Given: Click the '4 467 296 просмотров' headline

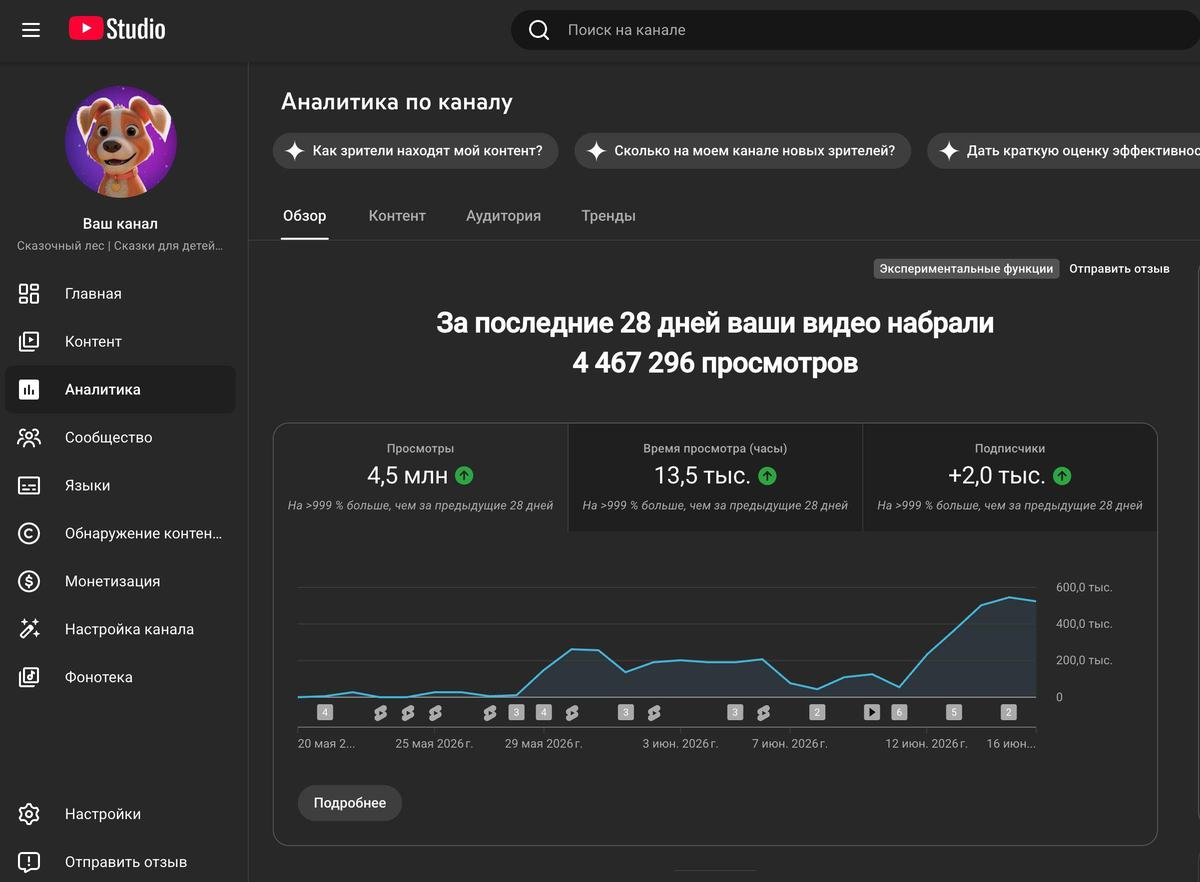Looking at the screenshot, I should pyautogui.click(x=715, y=363).
